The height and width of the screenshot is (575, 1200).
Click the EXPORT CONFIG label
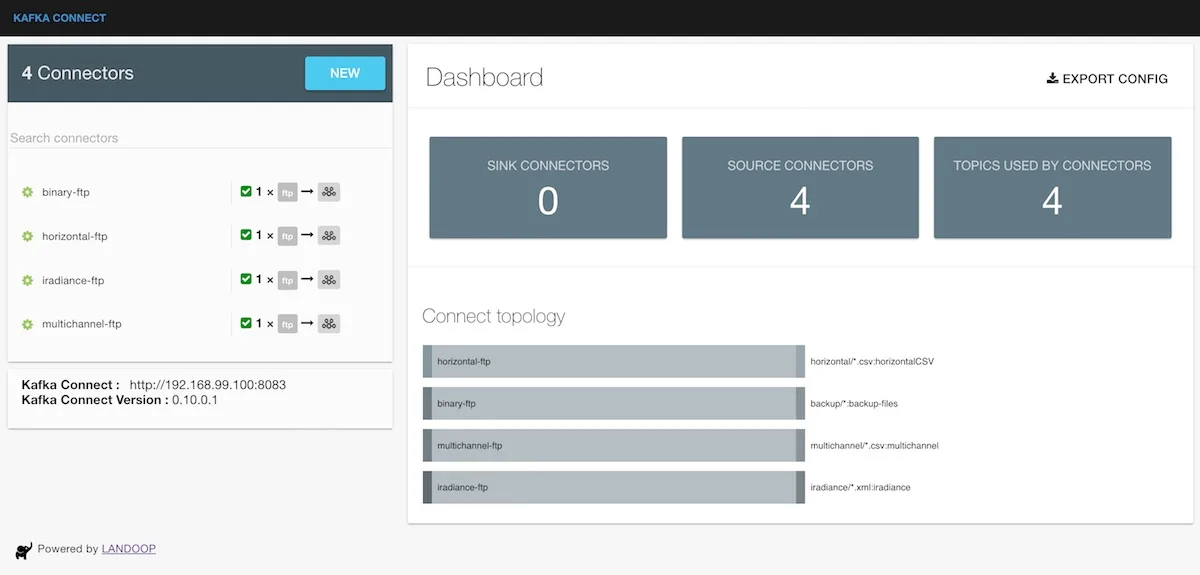(x=1115, y=78)
